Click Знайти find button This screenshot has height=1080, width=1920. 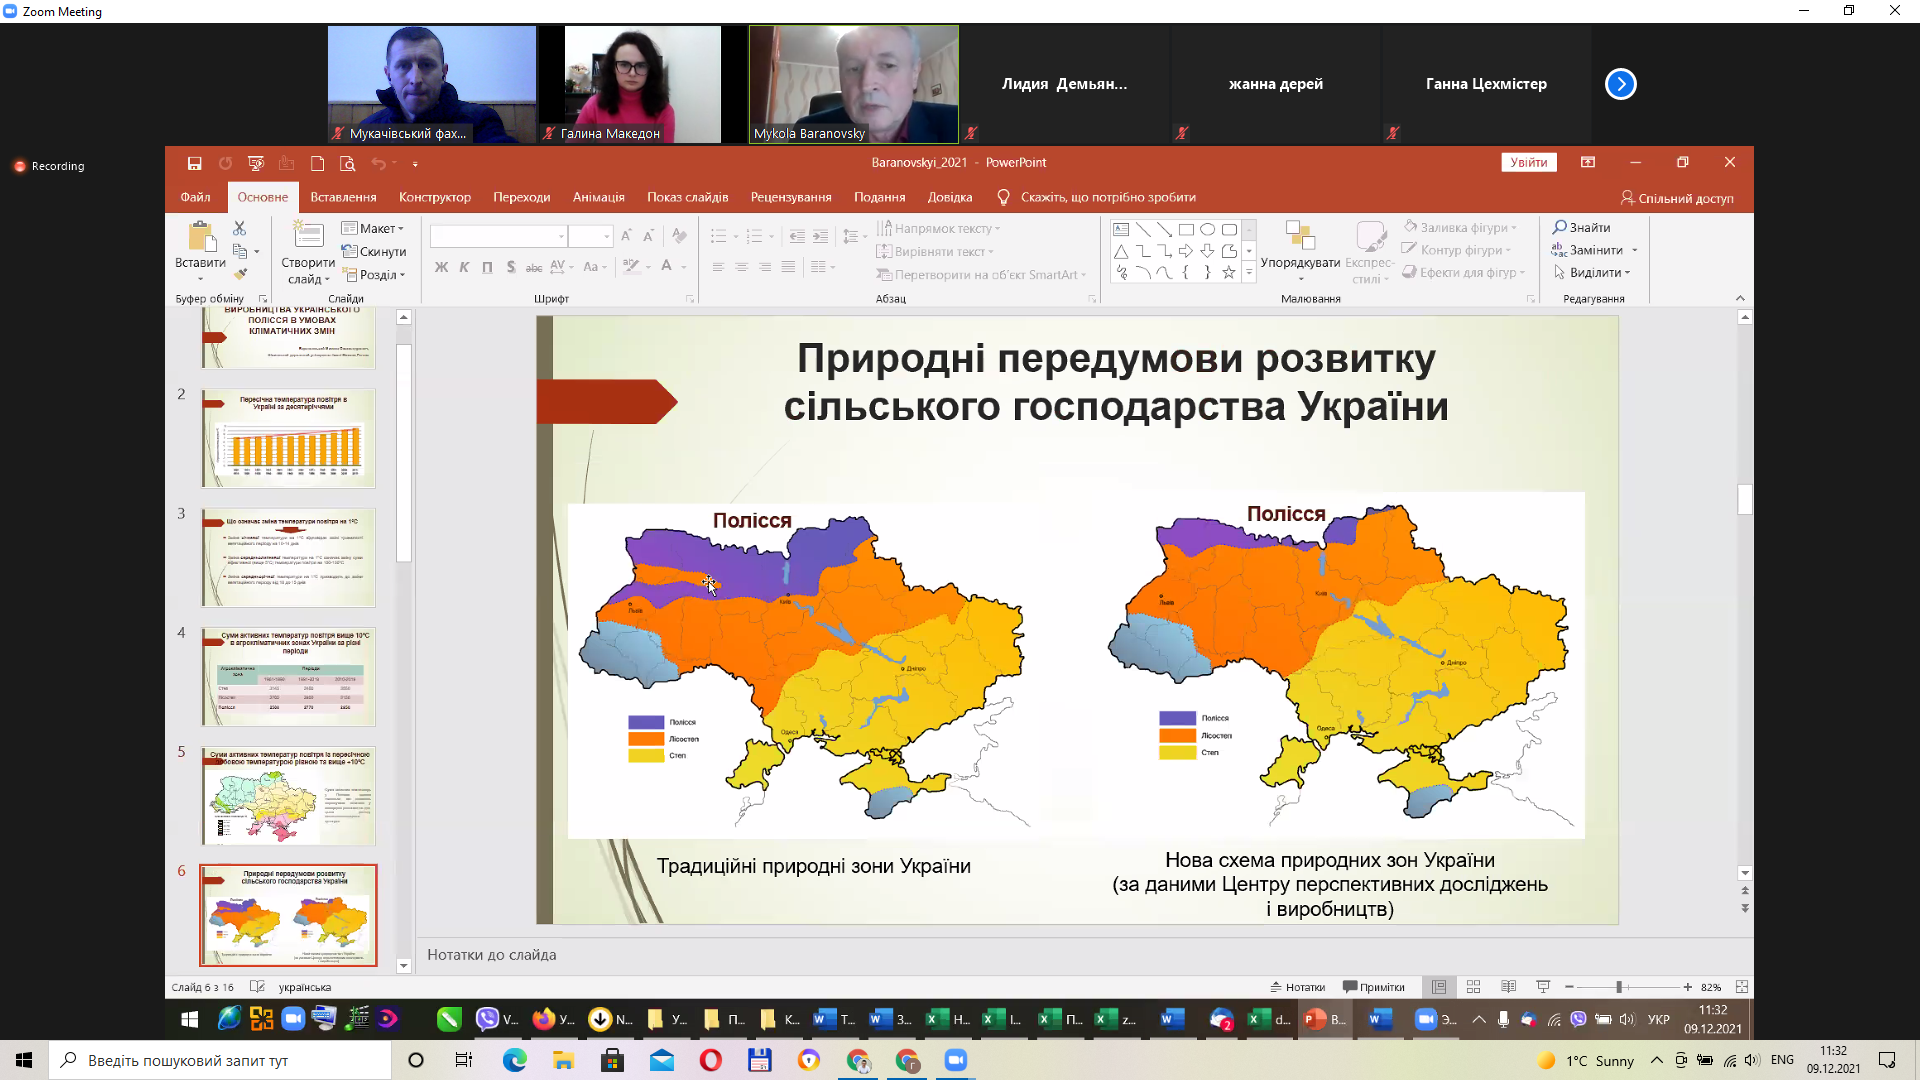1581,228
